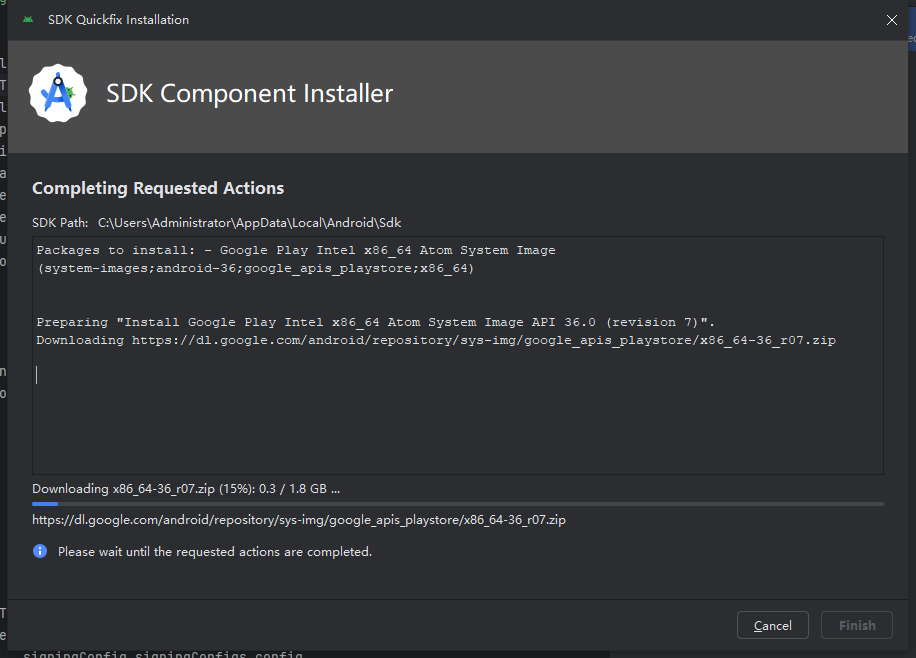916x658 pixels.
Task: Click the green Android icon in title bar
Action: coord(27,20)
